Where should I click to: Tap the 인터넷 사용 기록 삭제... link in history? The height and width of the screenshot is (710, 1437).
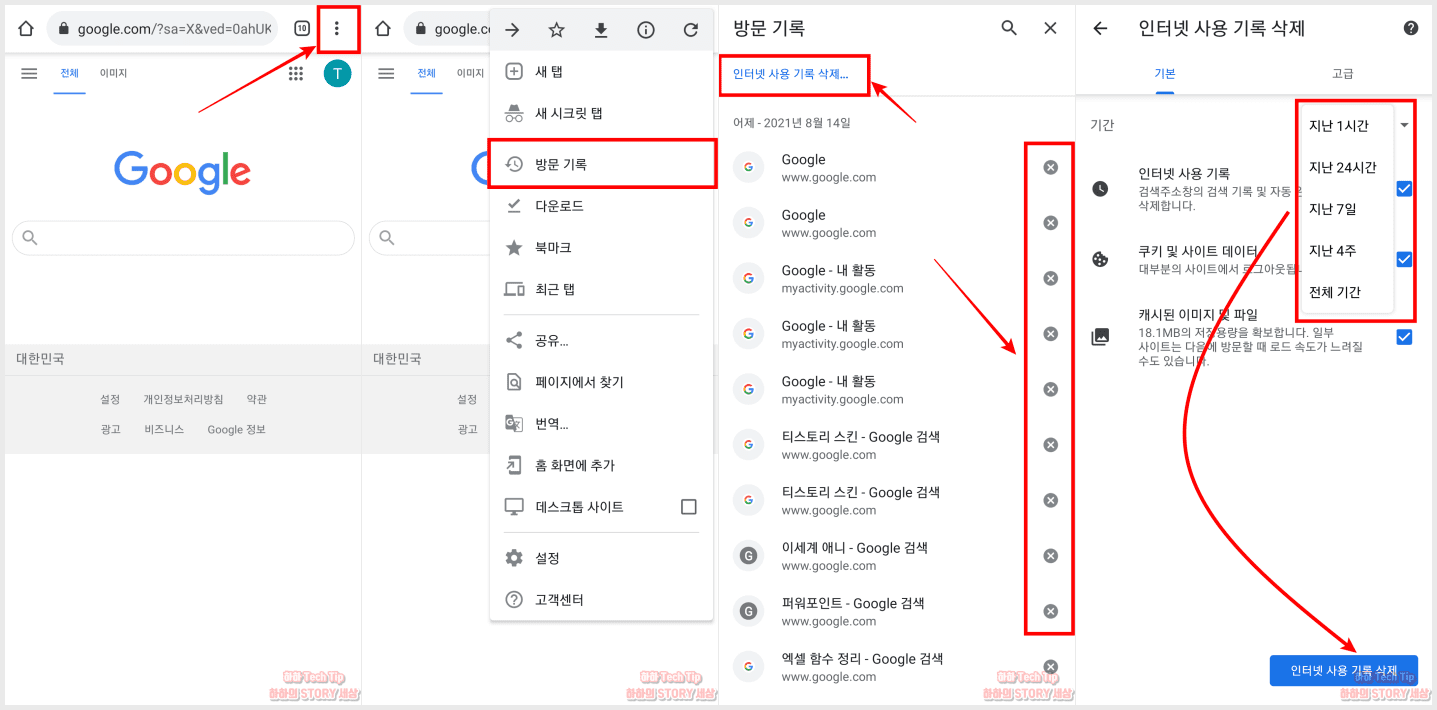790,74
